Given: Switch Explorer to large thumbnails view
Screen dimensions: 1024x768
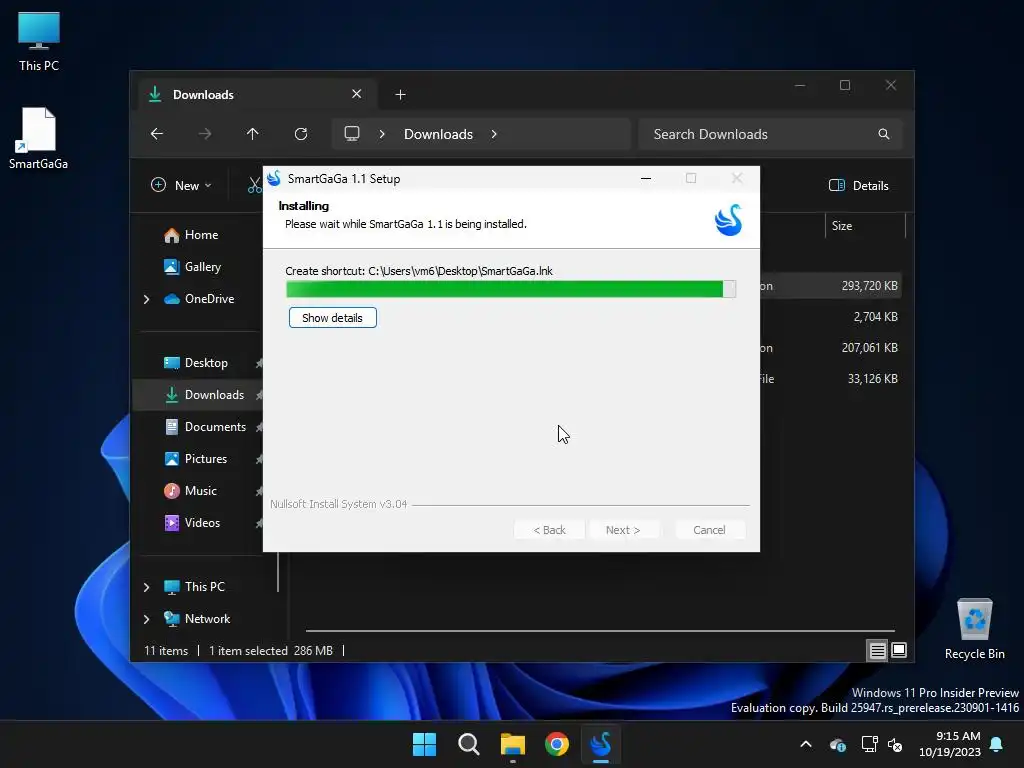Looking at the screenshot, I should coord(899,650).
